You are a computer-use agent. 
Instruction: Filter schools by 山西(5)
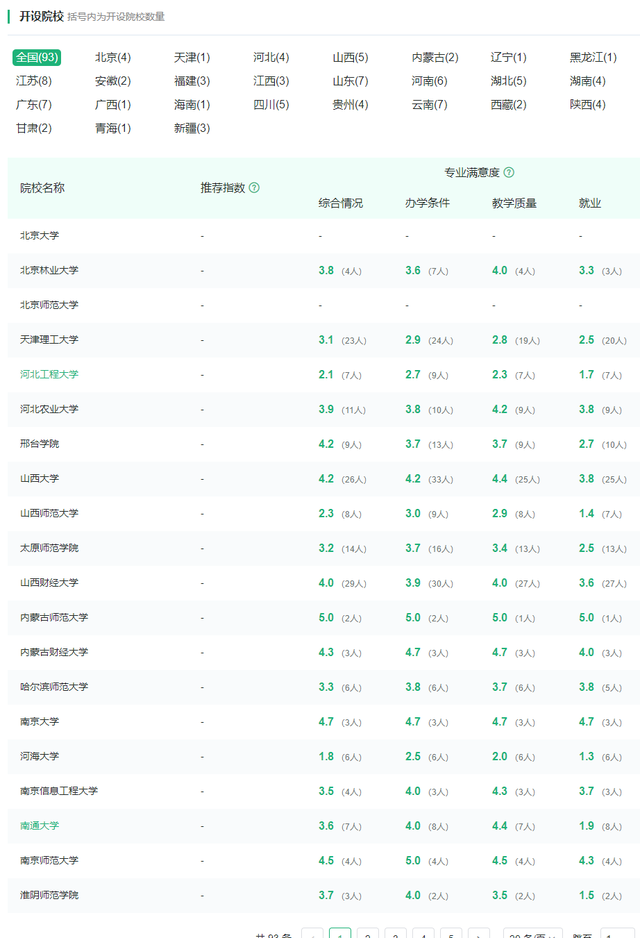(x=351, y=57)
